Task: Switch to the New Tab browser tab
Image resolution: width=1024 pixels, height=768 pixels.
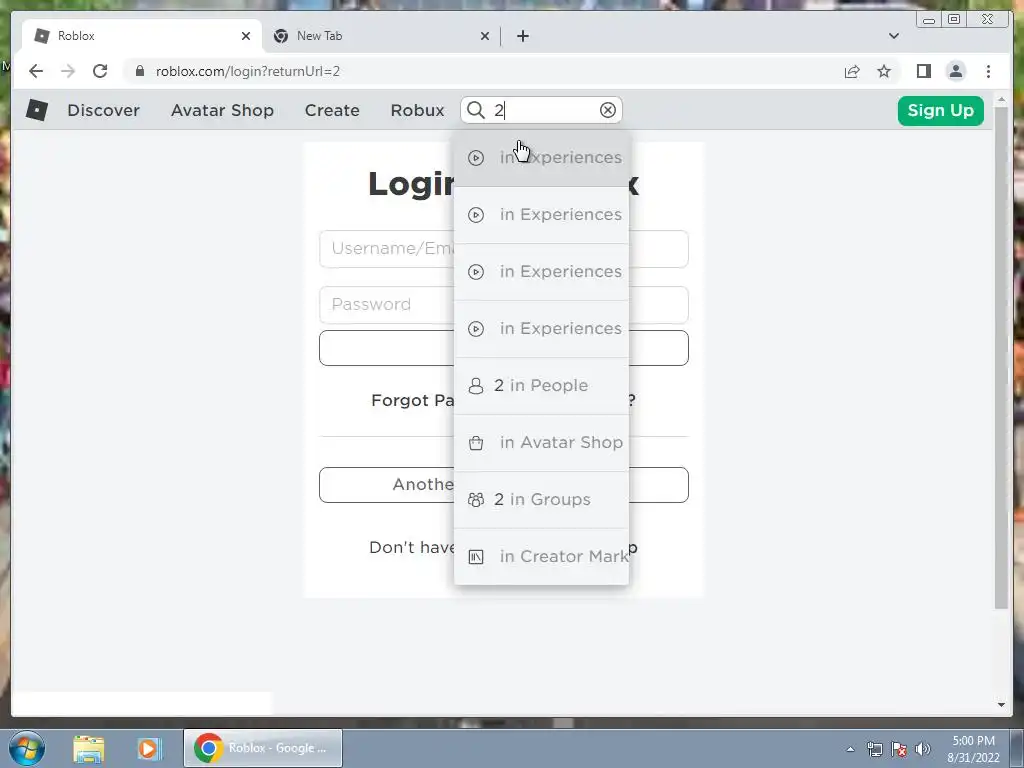Action: coord(382,36)
